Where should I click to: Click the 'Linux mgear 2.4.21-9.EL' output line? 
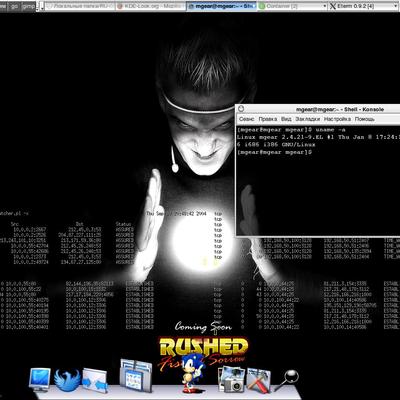pos(318,137)
